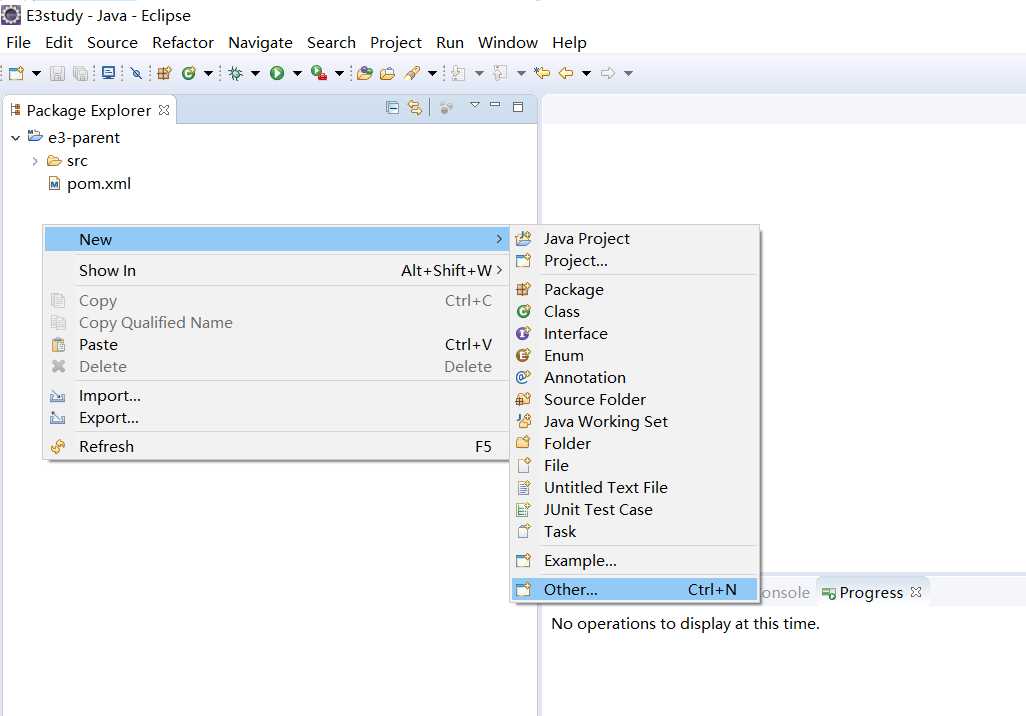Choose Show In from context menu

[276, 270]
